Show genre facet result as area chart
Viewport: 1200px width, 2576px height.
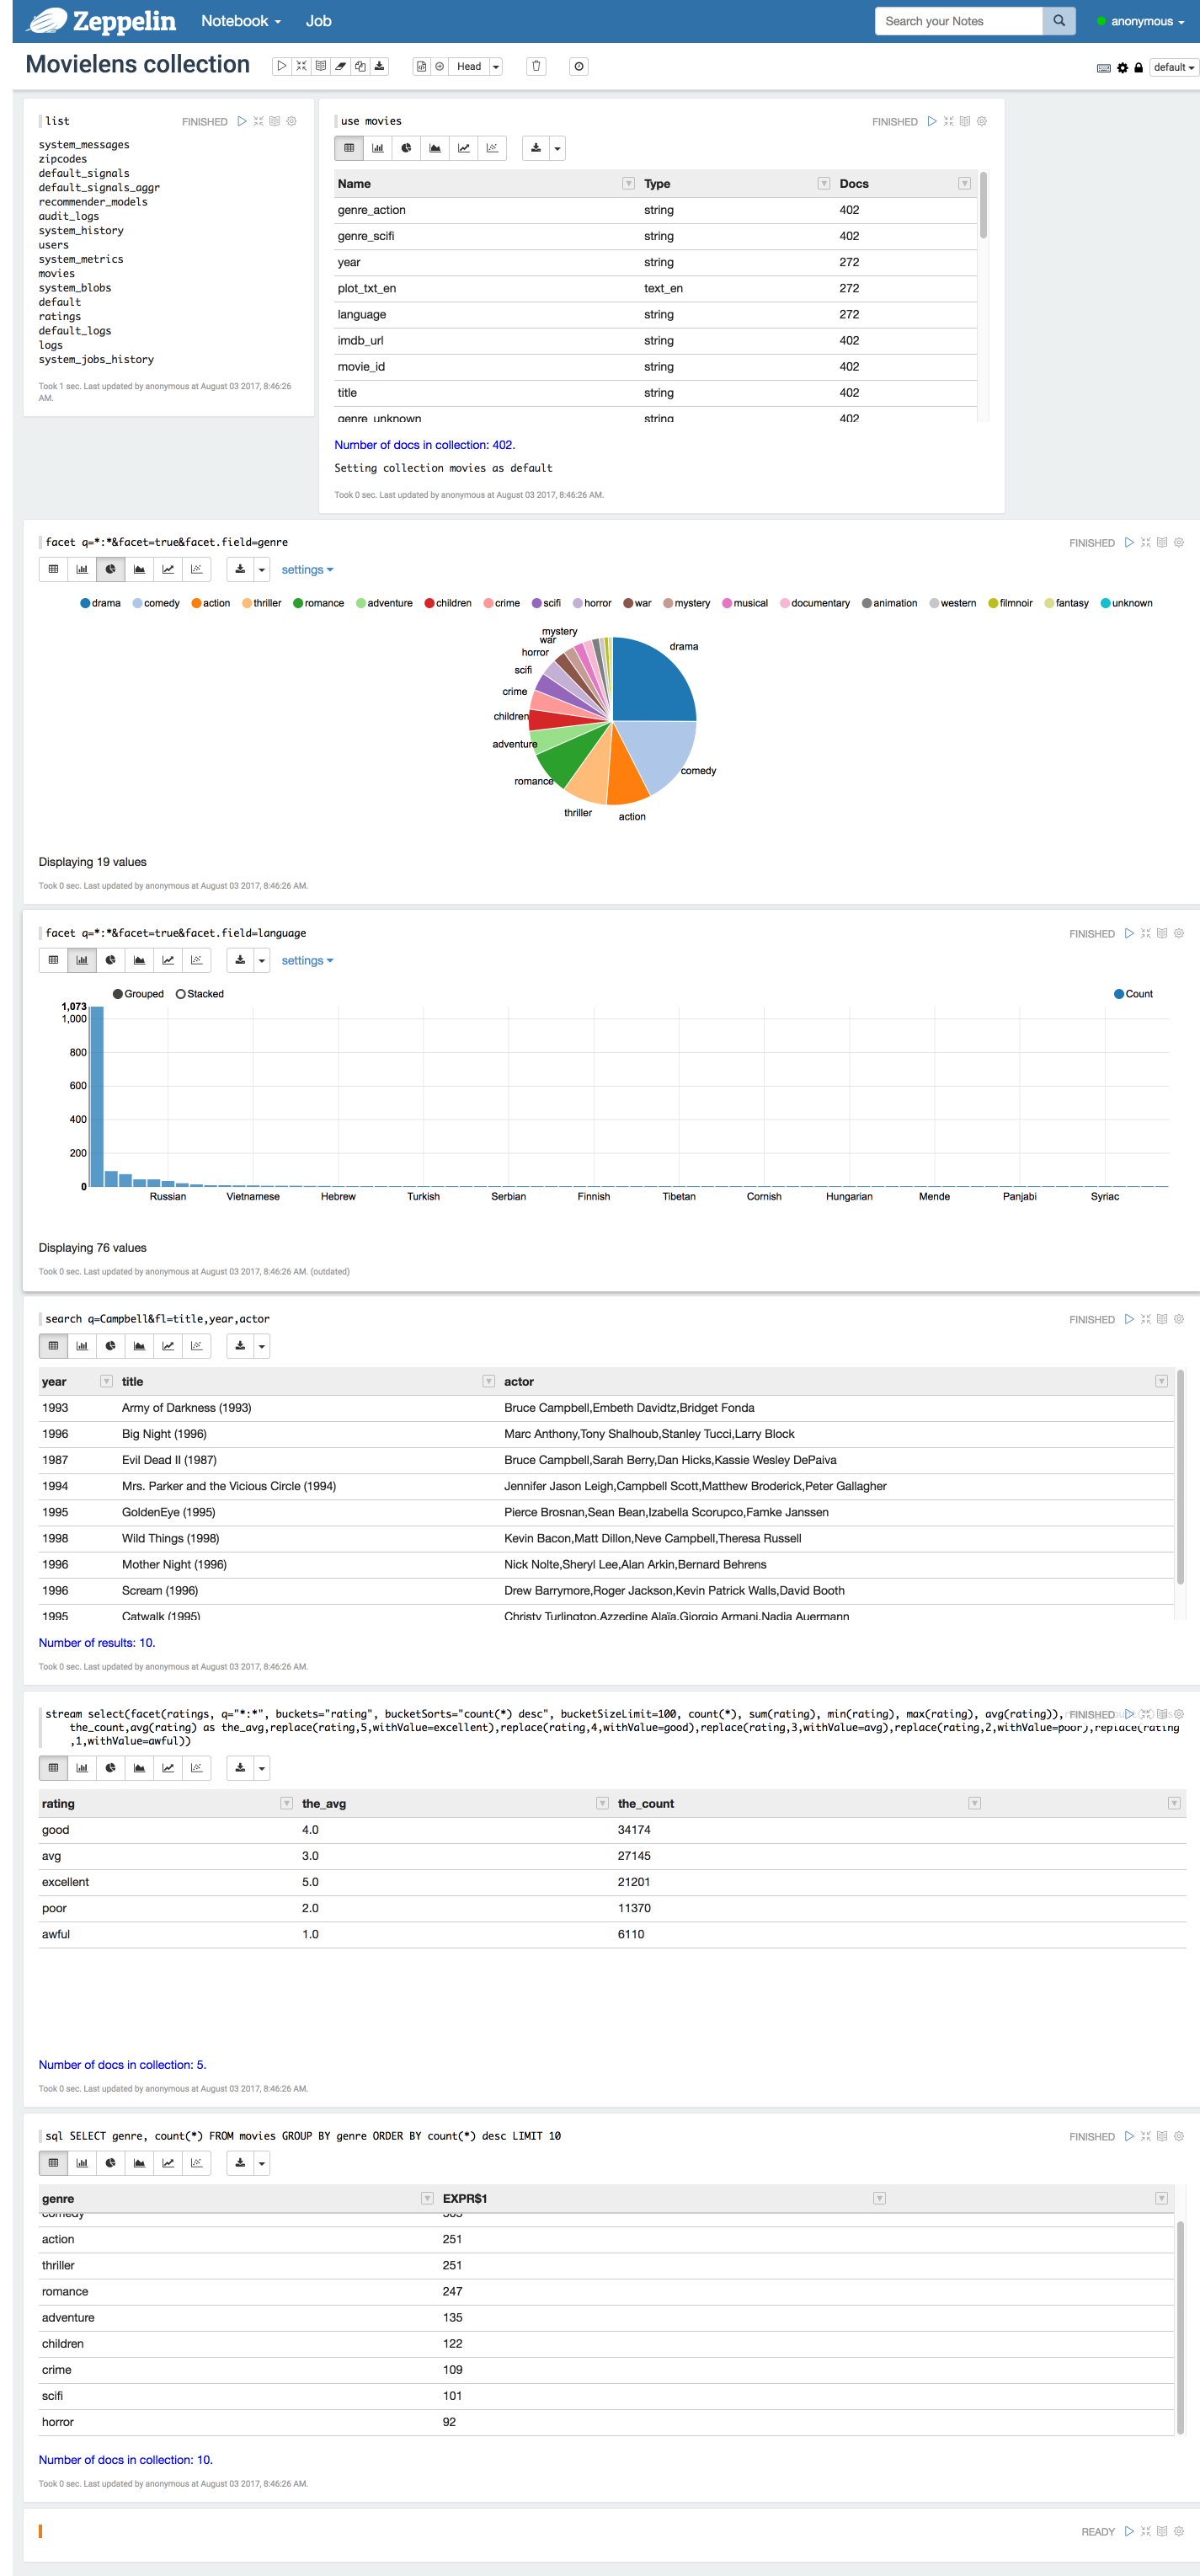139,569
